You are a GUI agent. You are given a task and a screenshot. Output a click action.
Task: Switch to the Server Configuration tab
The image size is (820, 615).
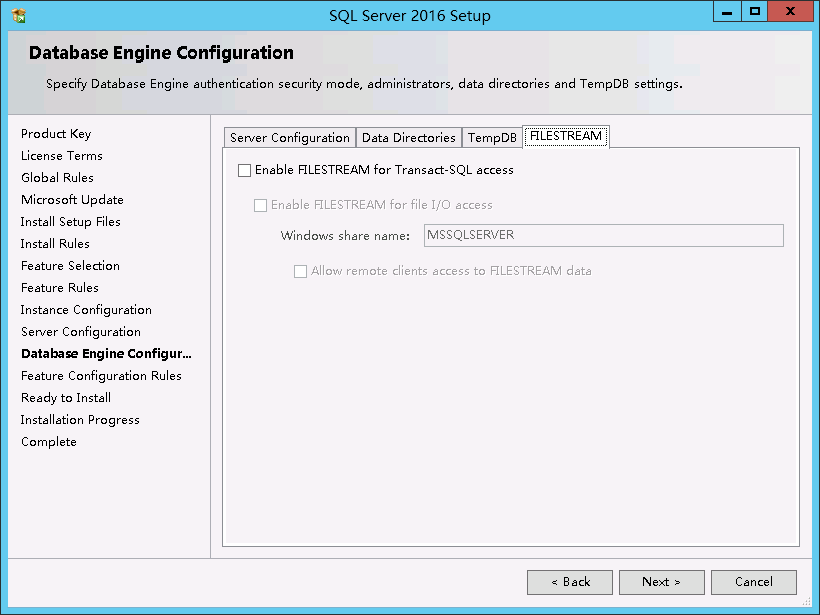(x=290, y=138)
